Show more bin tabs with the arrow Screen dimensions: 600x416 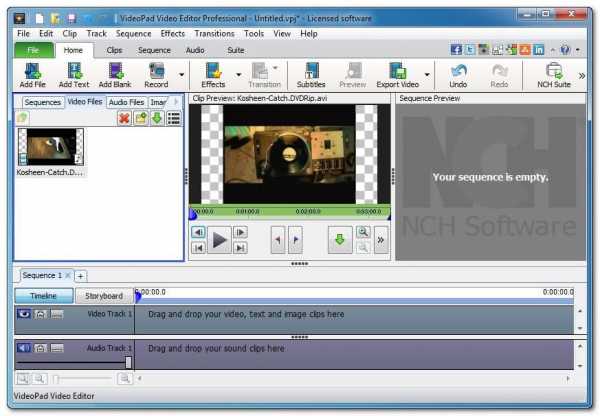tap(176, 102)
